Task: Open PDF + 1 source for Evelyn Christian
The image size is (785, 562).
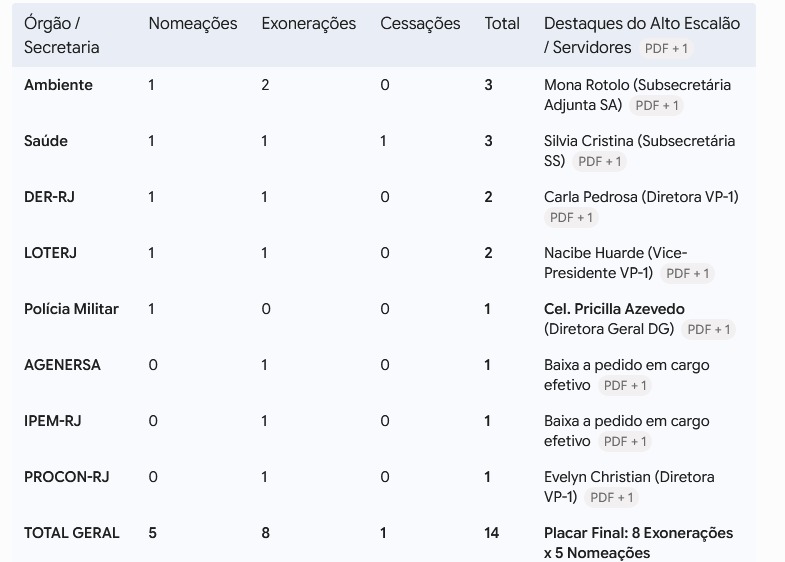Action: coord(611,498)
